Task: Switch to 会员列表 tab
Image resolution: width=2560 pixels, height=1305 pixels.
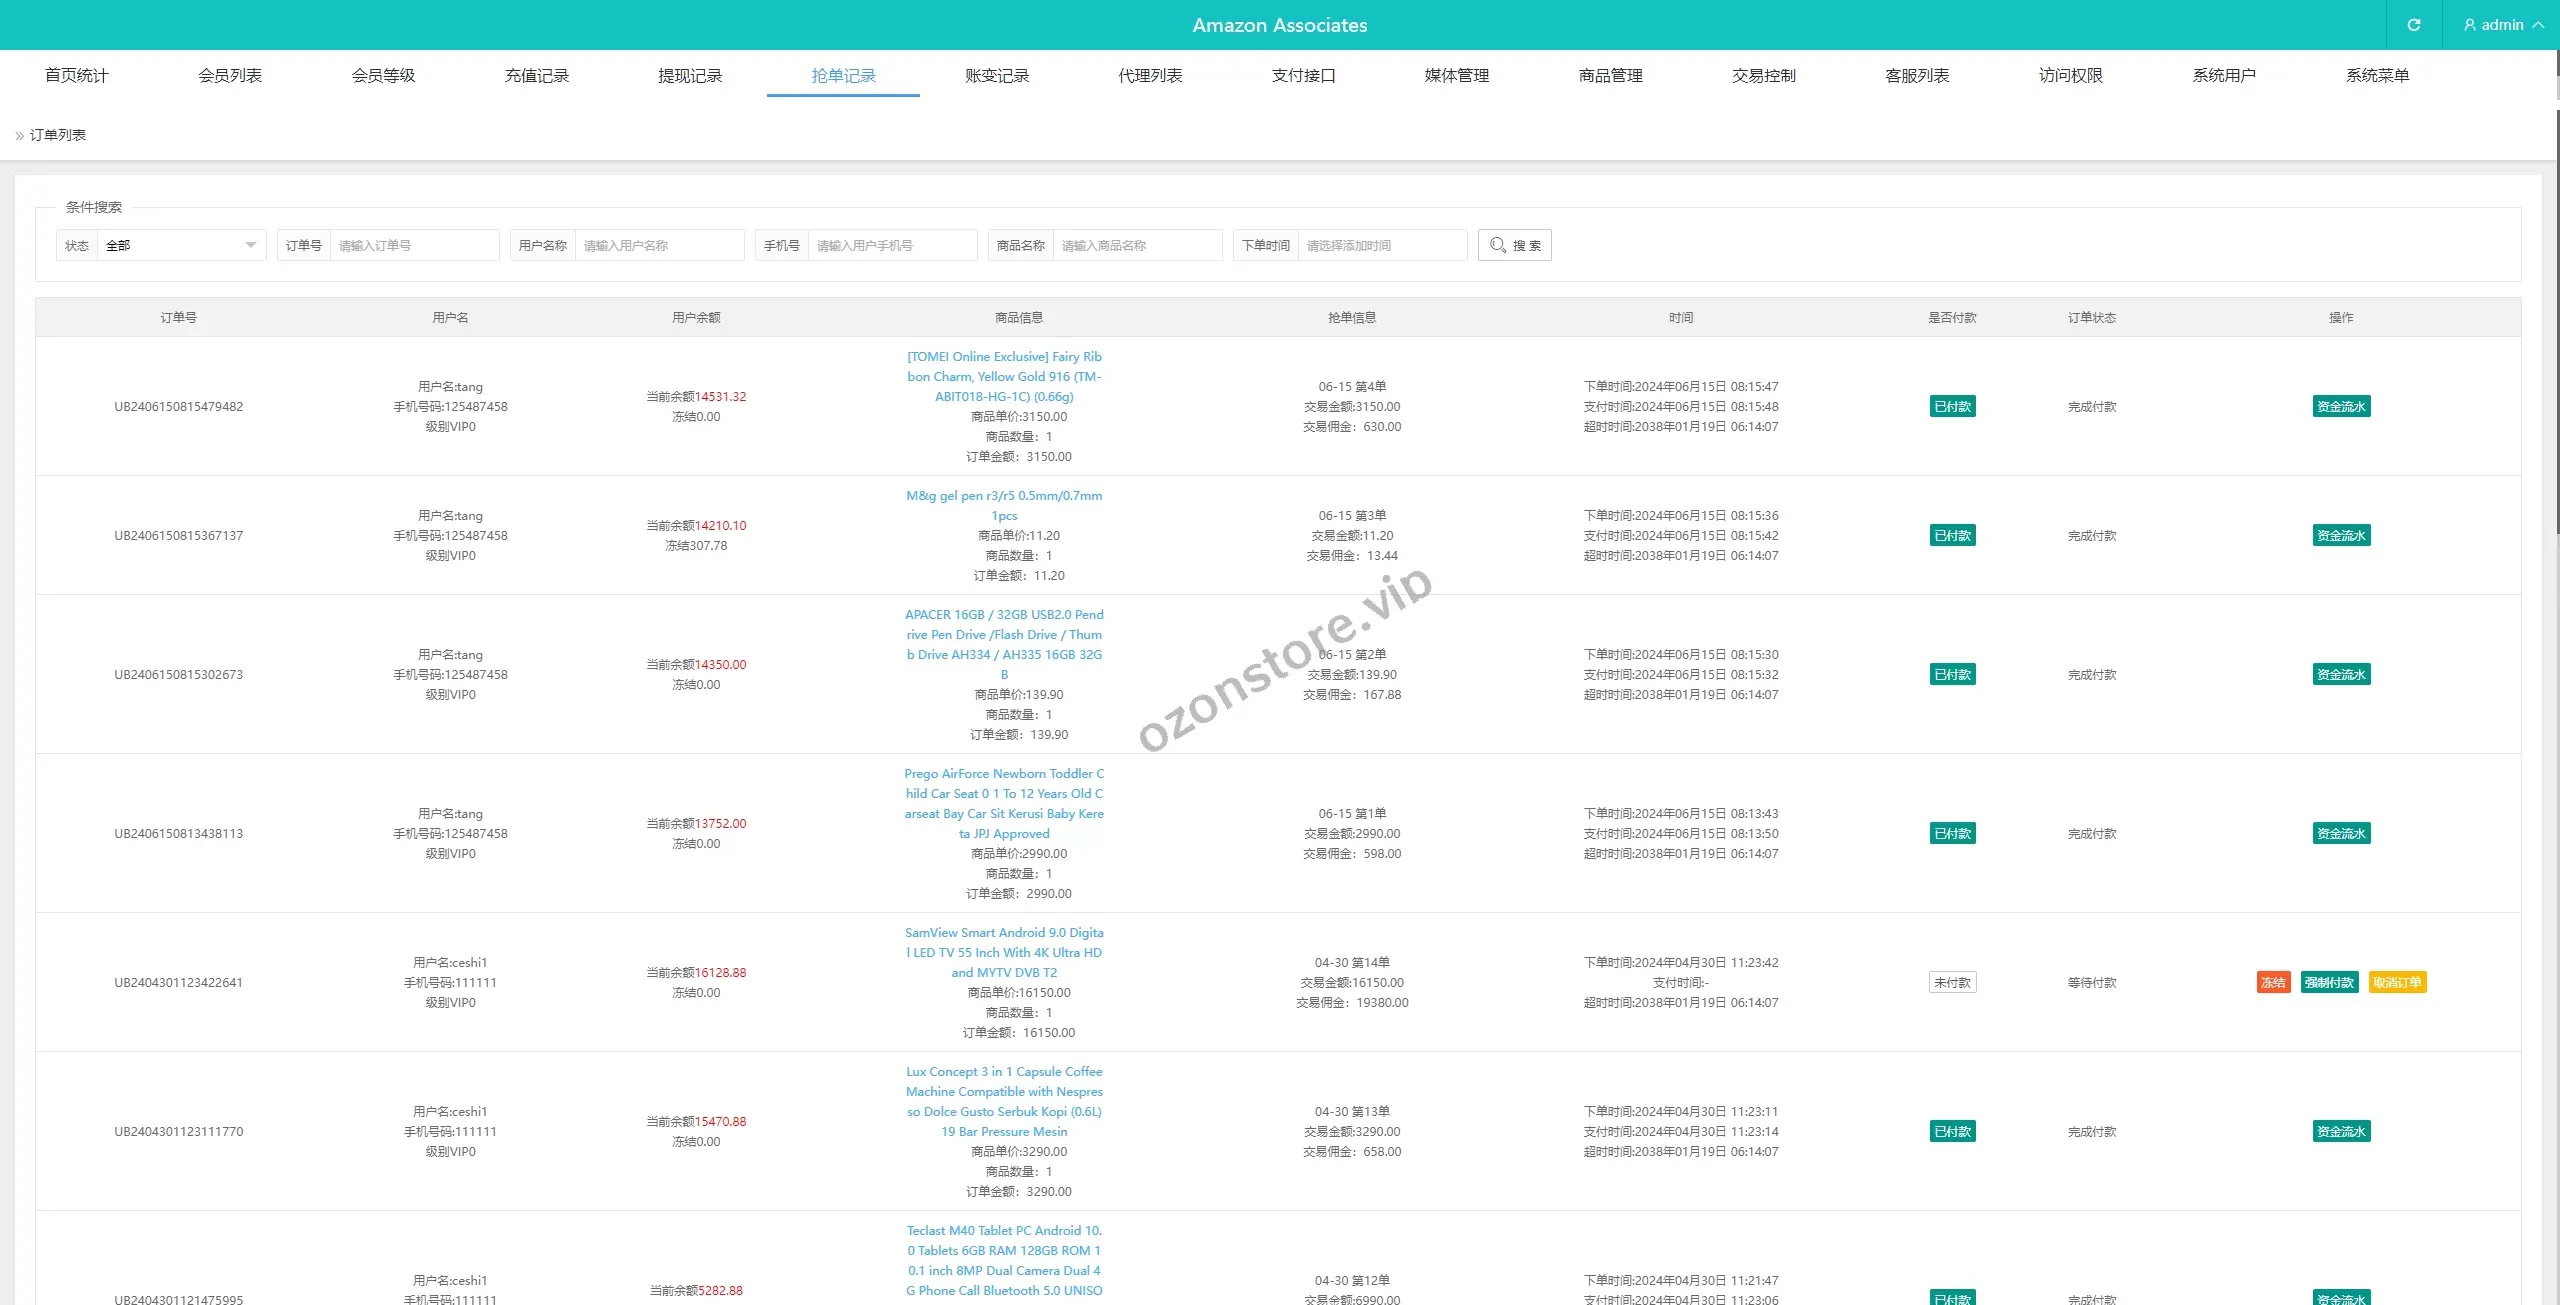Action: pyautogui.click(x=230, y=76)
